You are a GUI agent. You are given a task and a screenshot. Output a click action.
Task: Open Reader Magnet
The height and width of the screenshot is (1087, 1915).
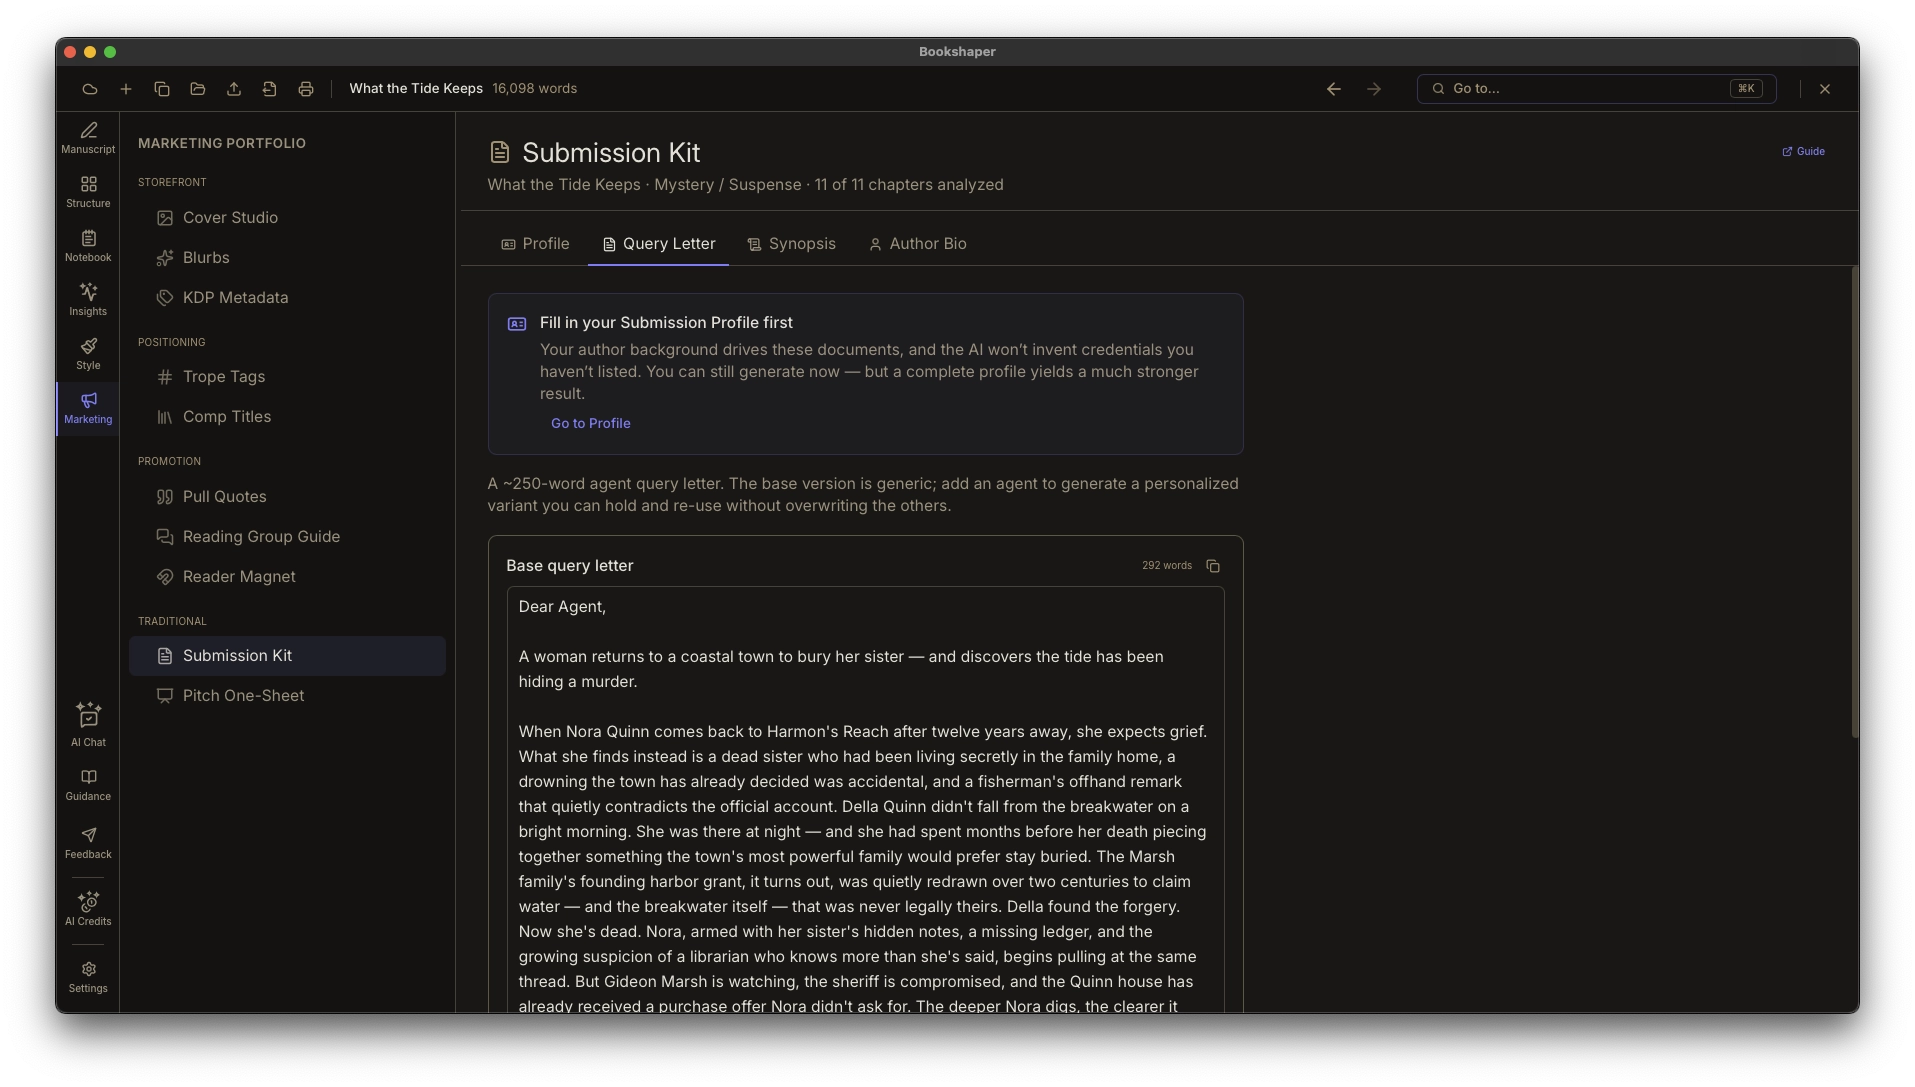(x=287, y=577)
